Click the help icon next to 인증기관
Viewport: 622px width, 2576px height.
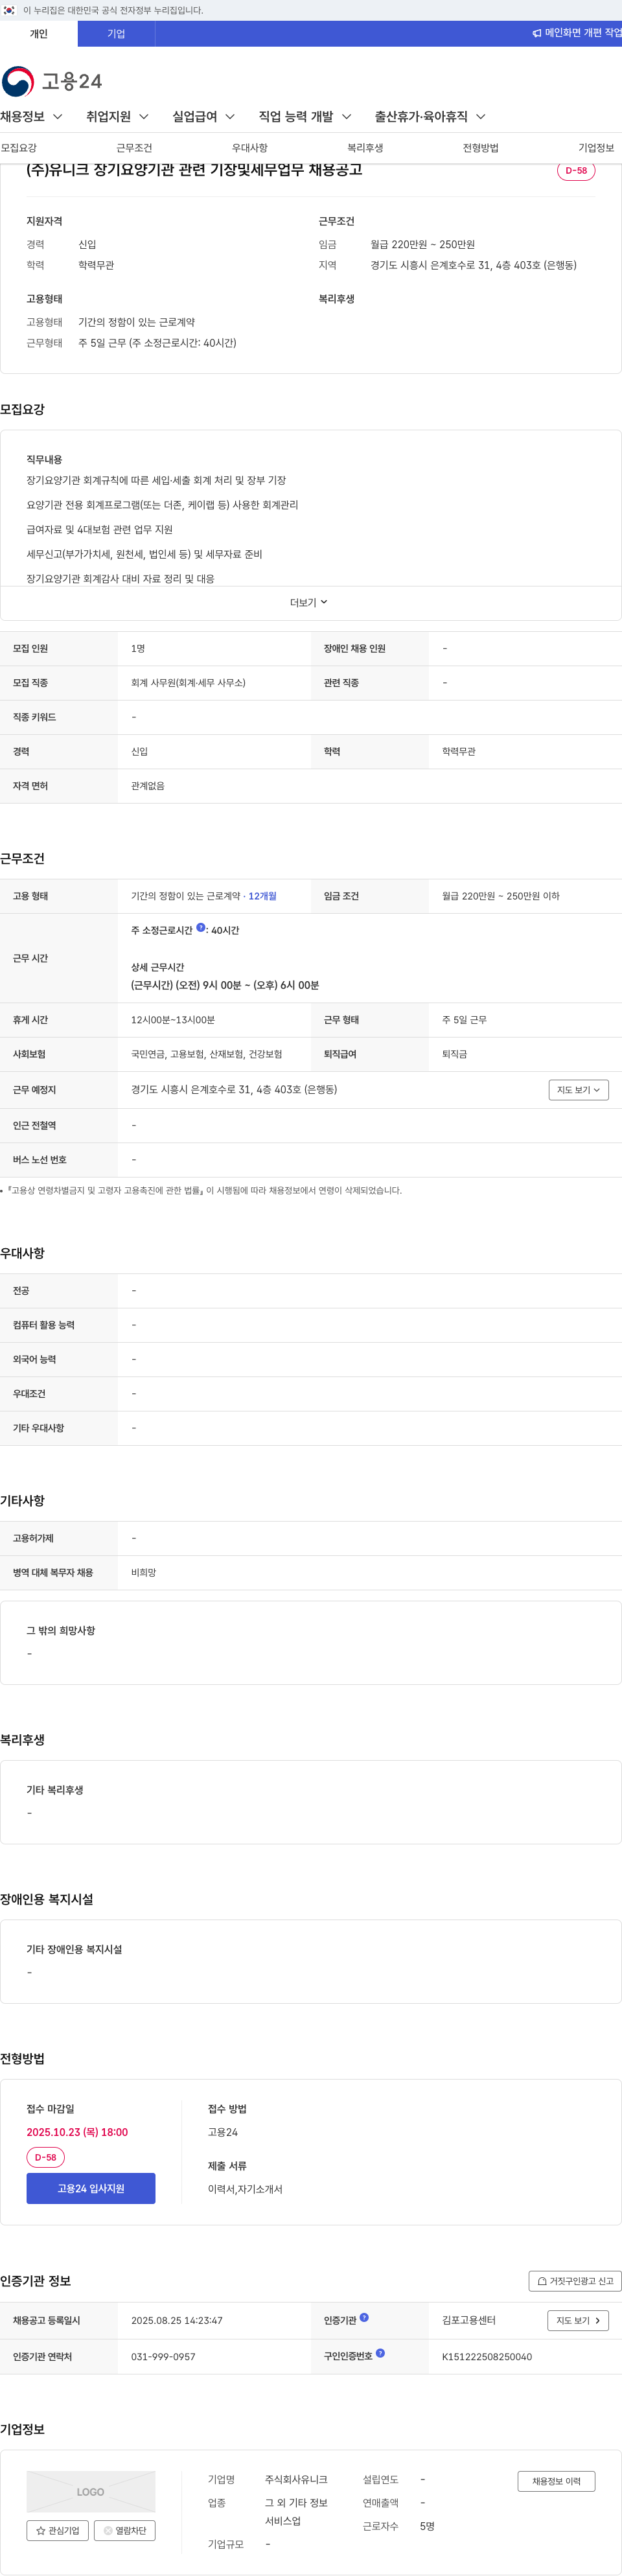[x=364, y=2317]
